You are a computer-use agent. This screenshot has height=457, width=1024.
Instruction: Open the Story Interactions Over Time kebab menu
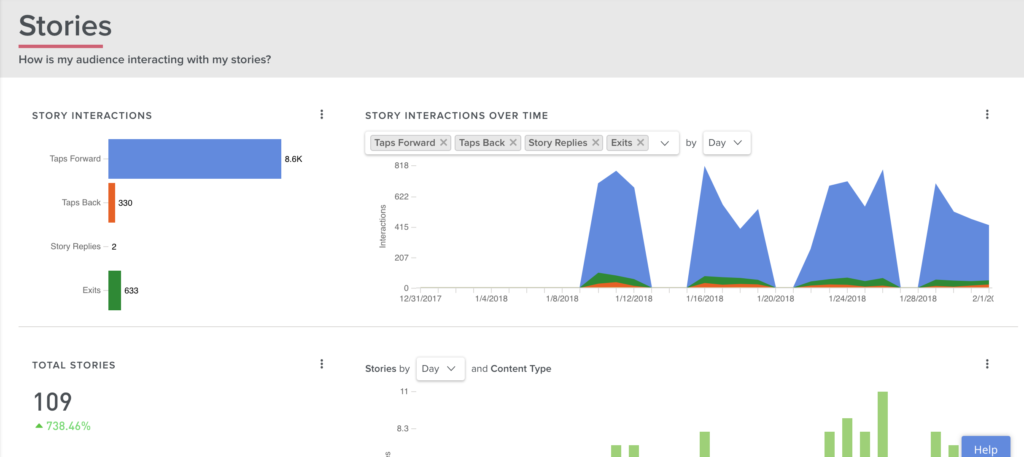pos(987,115)
